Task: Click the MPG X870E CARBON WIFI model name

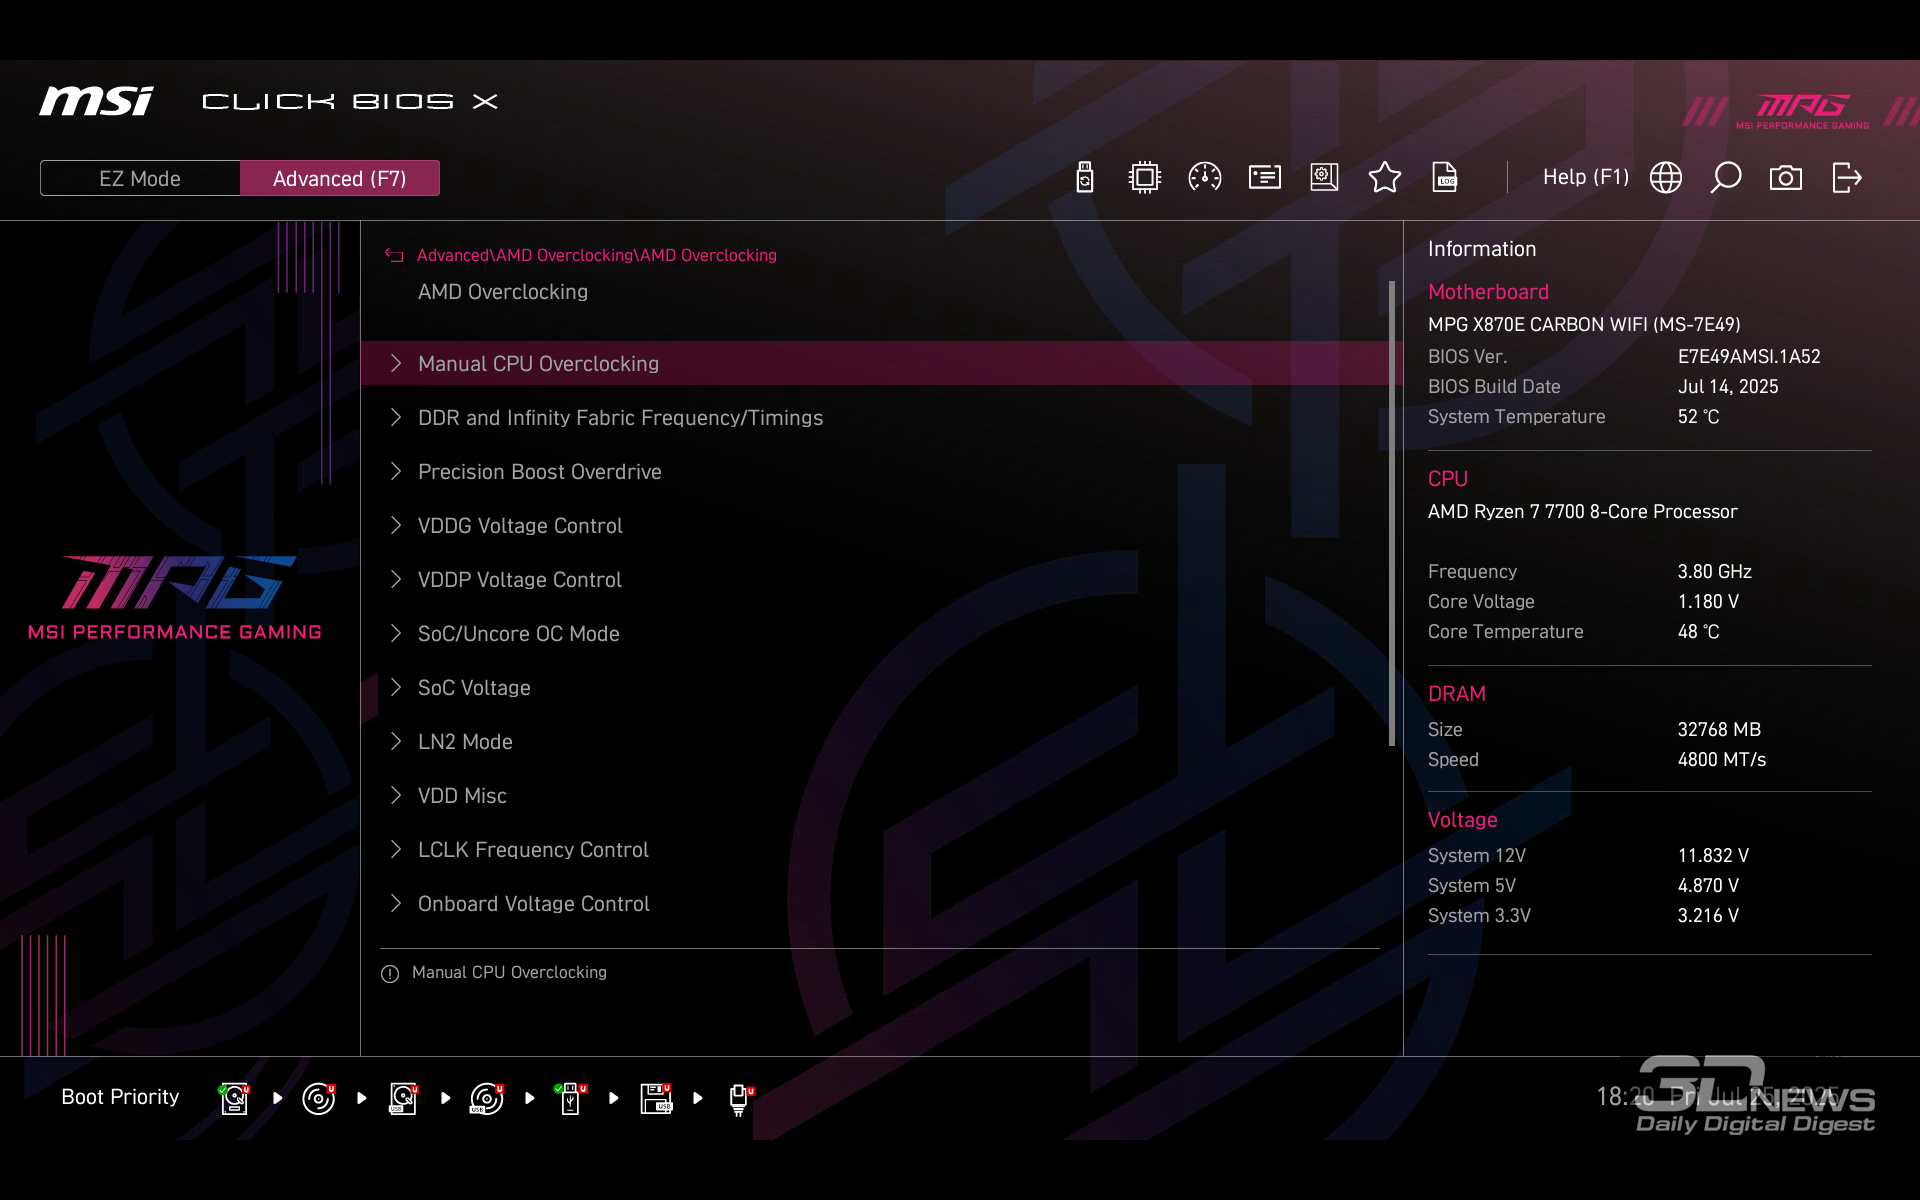Action: [x=1584, y=325]
